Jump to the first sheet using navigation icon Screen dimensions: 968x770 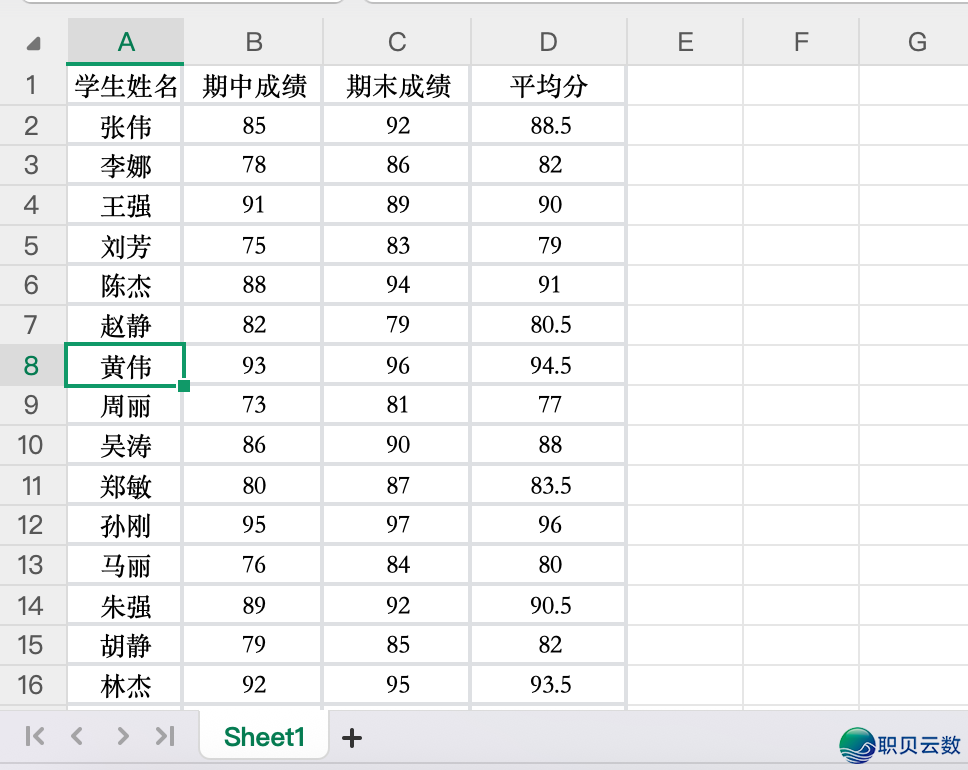(x=33, y=736)
